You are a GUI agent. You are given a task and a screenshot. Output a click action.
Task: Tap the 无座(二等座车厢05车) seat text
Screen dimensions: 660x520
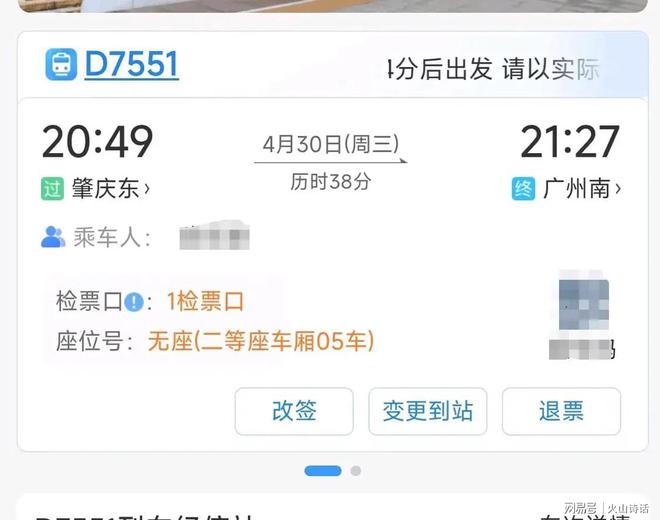pyautogui.click(x=261, y=341)
